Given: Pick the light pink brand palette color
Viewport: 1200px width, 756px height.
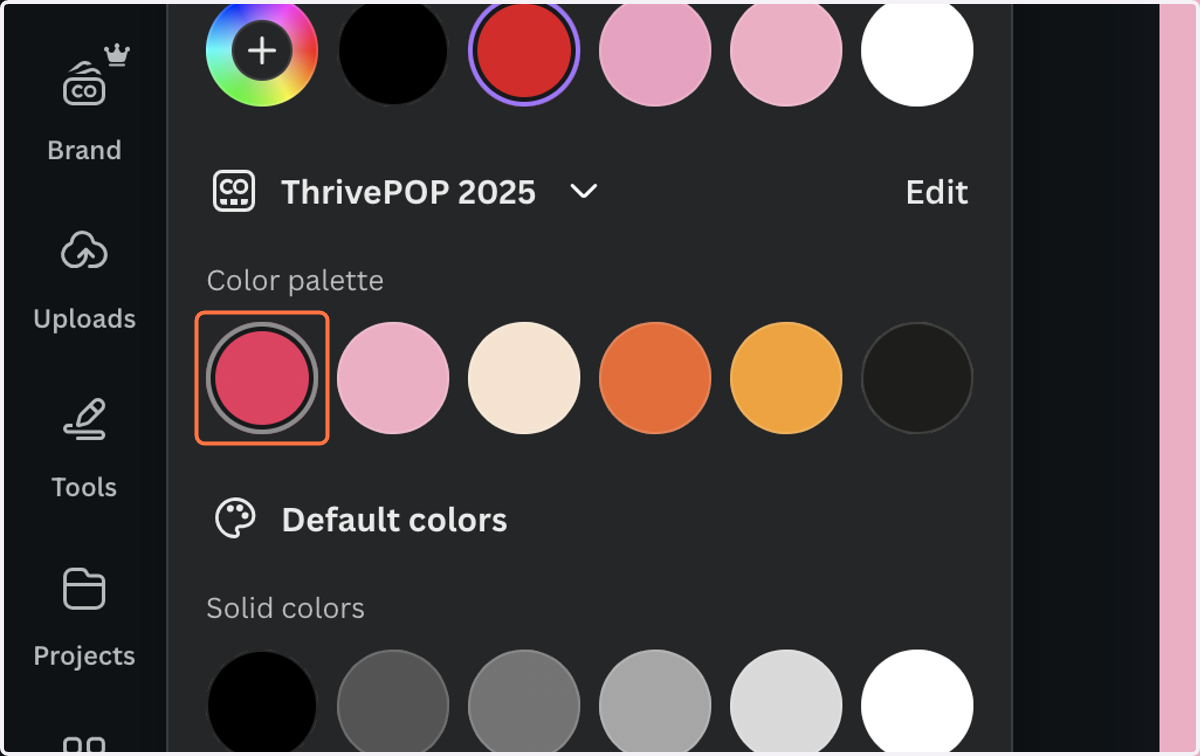Looking at the screenshot, I should [x=393, y=378].
